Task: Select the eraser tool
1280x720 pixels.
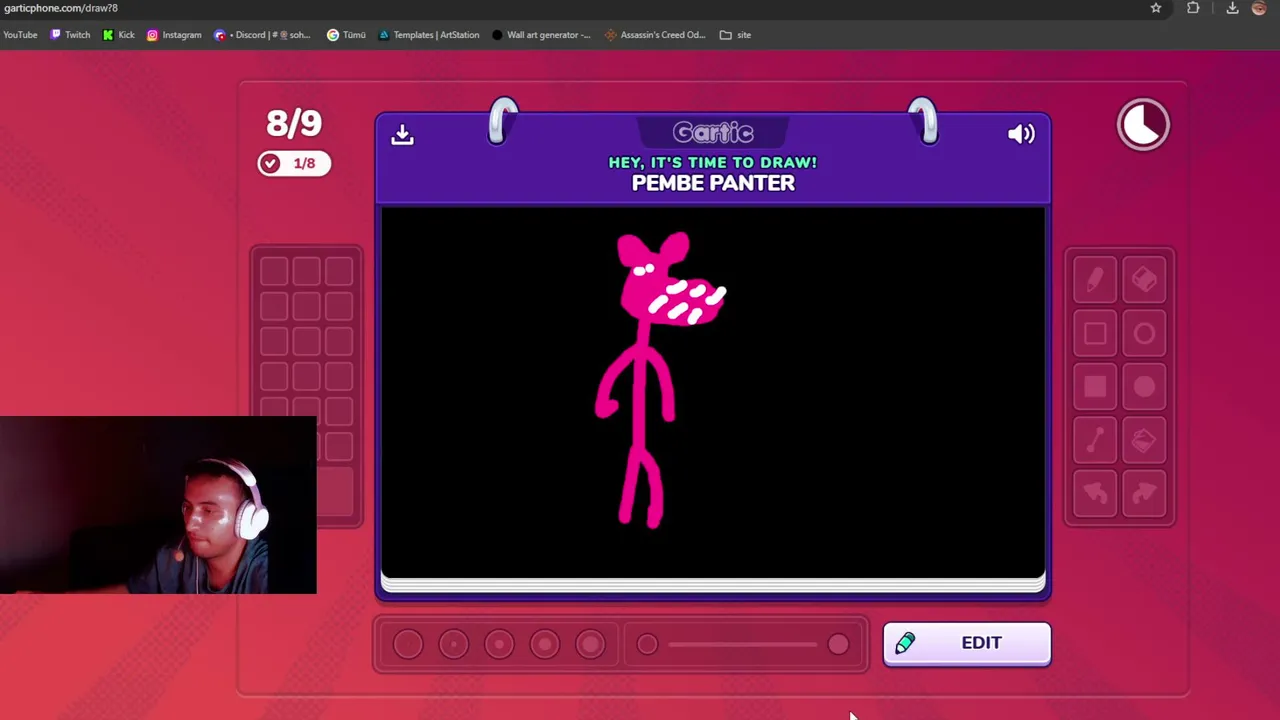Action: click(1144, 281)
